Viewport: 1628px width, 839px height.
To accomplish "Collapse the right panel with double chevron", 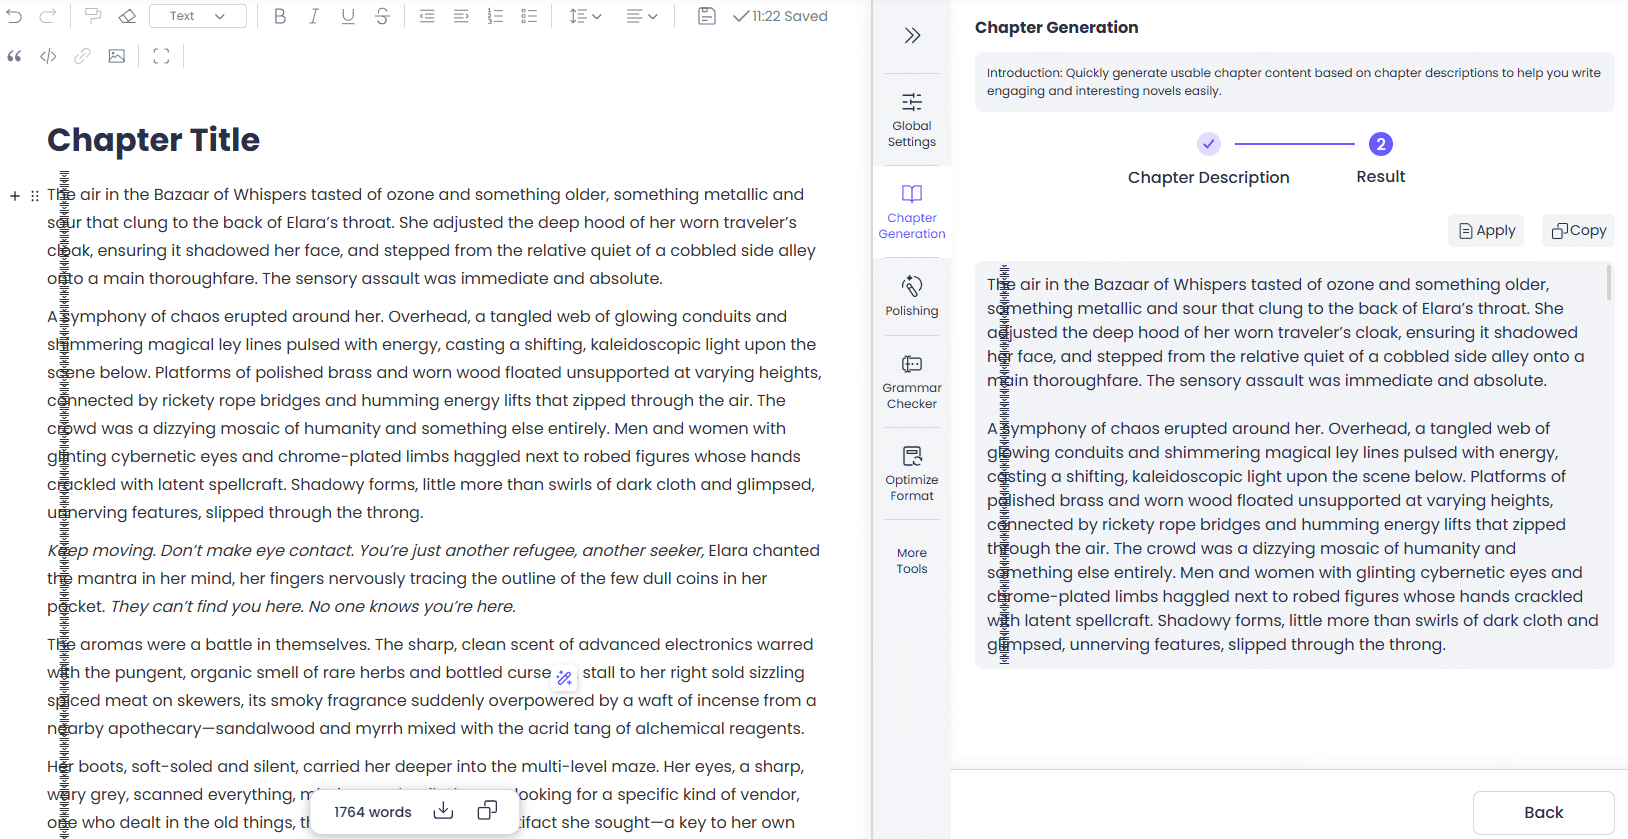I will [912, 36].
